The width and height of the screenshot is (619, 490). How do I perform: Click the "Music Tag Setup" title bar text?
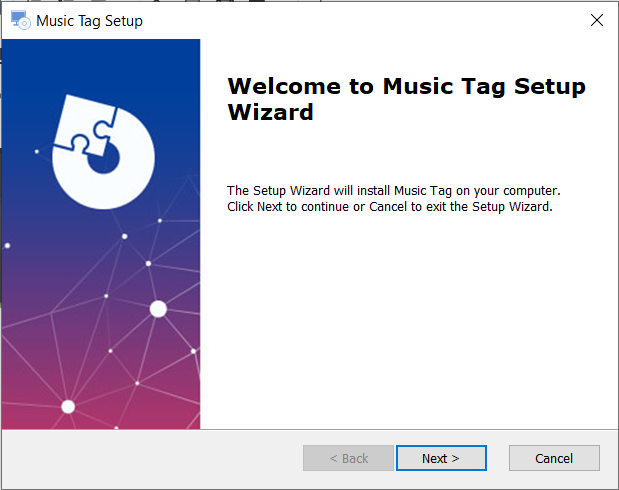[x=89, y=21]
